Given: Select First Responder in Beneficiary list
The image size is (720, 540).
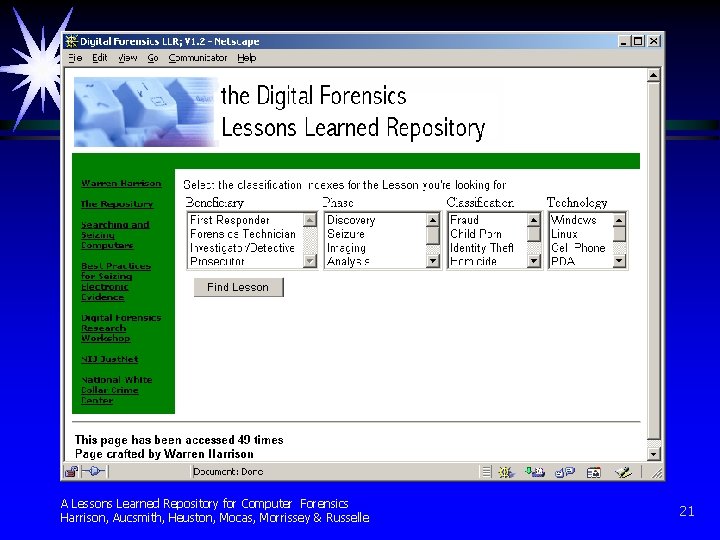Looking at the screenshot, I should pos(246,220).
